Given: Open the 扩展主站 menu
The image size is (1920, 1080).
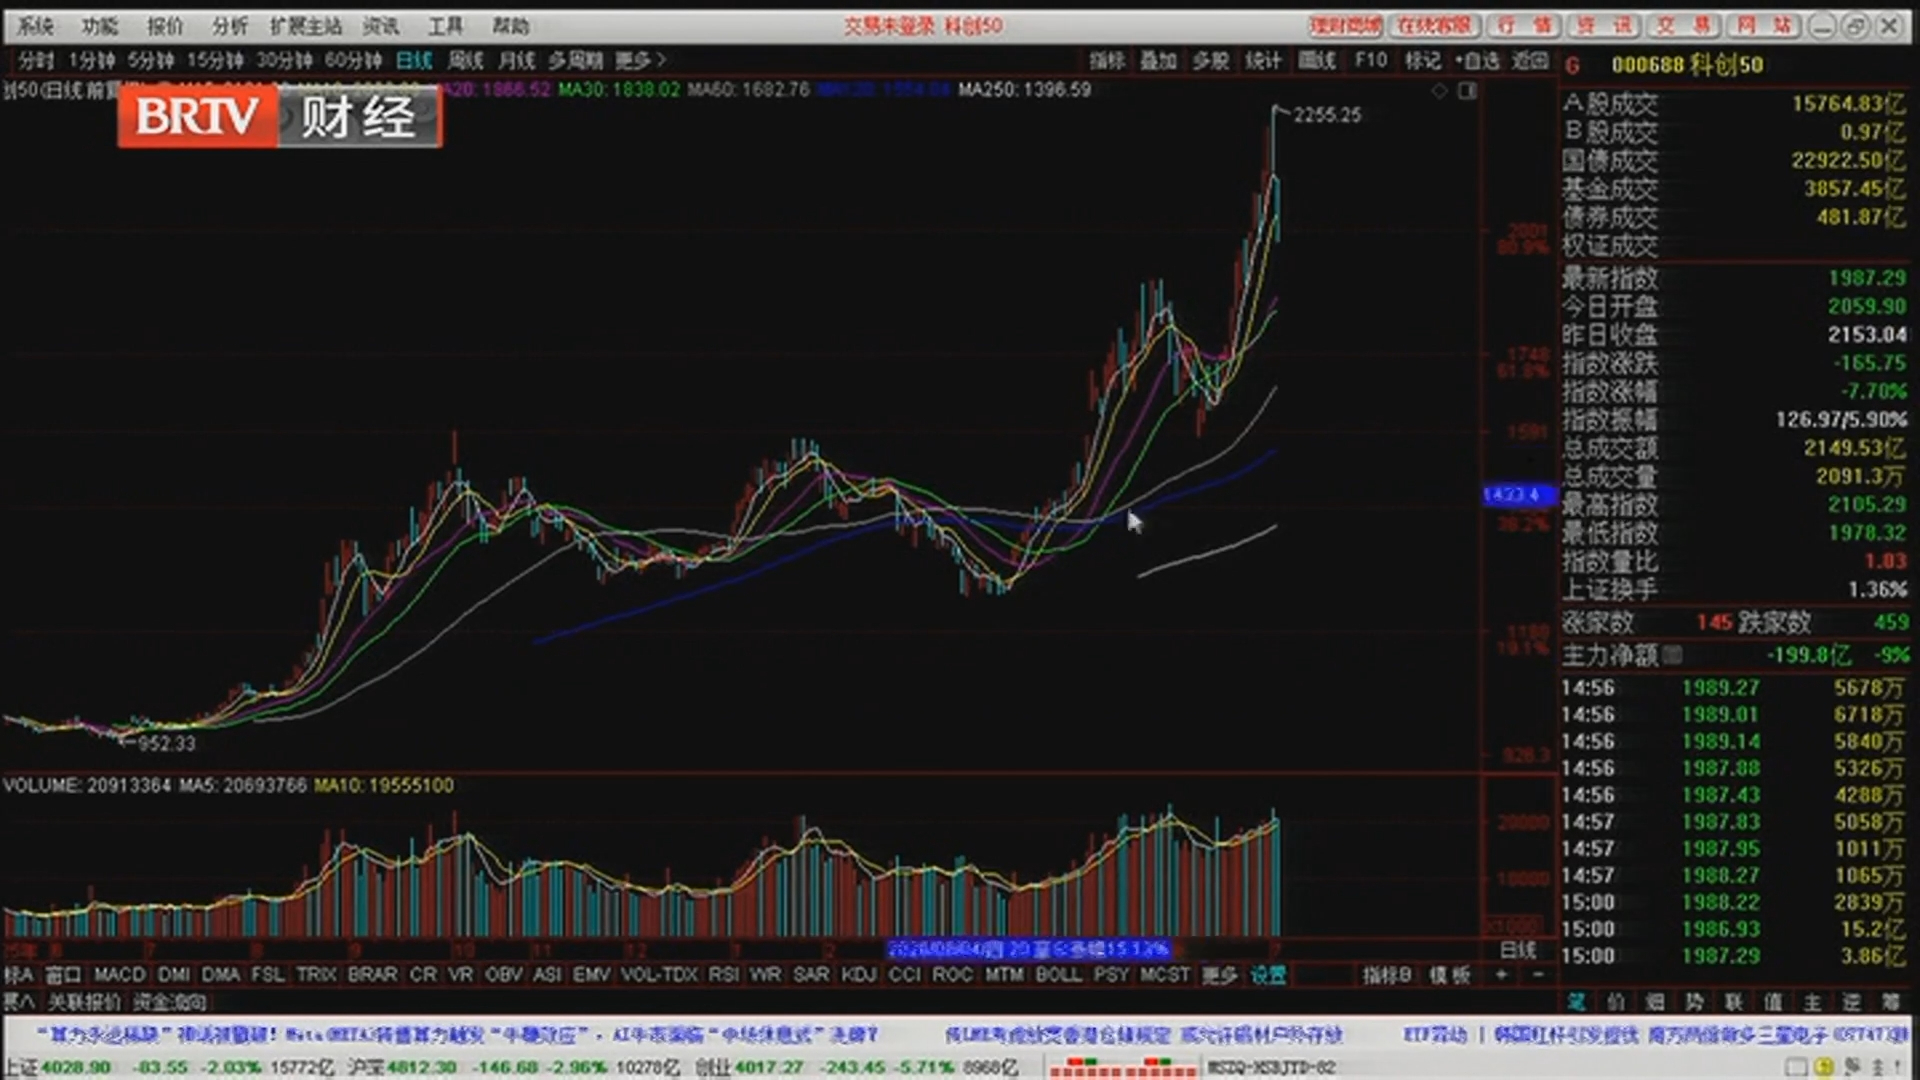Looking at the screenshot, I should pos(306,26).
